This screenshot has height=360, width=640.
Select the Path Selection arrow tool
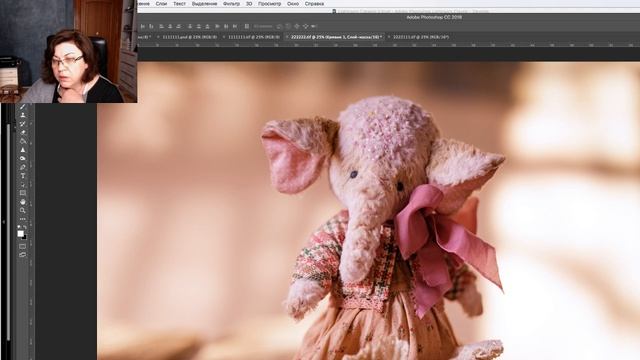point(23,184)
